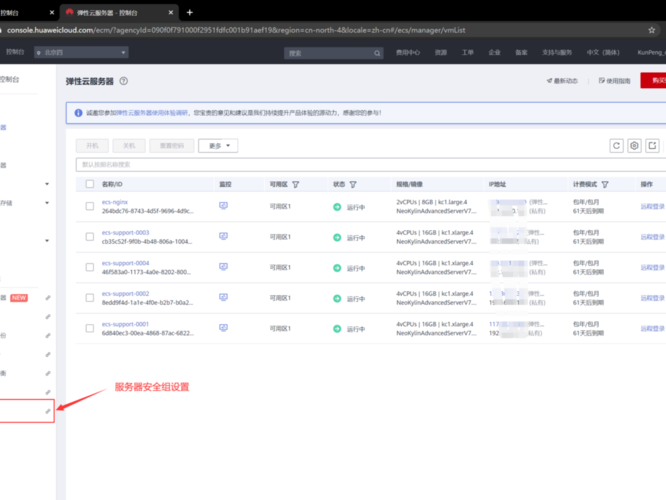The width and height of the screenshot is (666, 500).
Task: Check the box for ecs-support-0004
Action: coord(90,267)
